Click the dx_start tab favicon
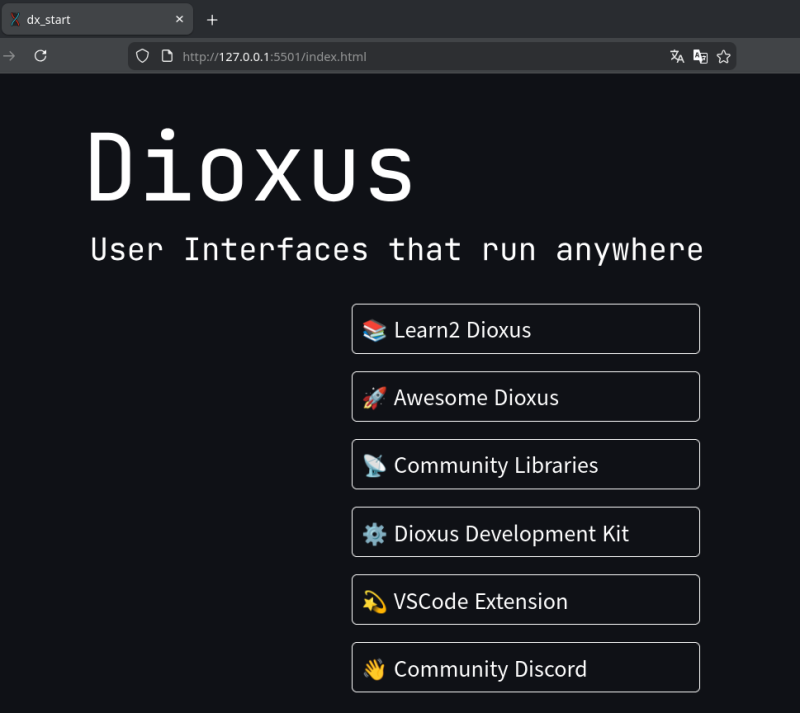This screenshot has height=713, width=800. [x=15, y=20]
